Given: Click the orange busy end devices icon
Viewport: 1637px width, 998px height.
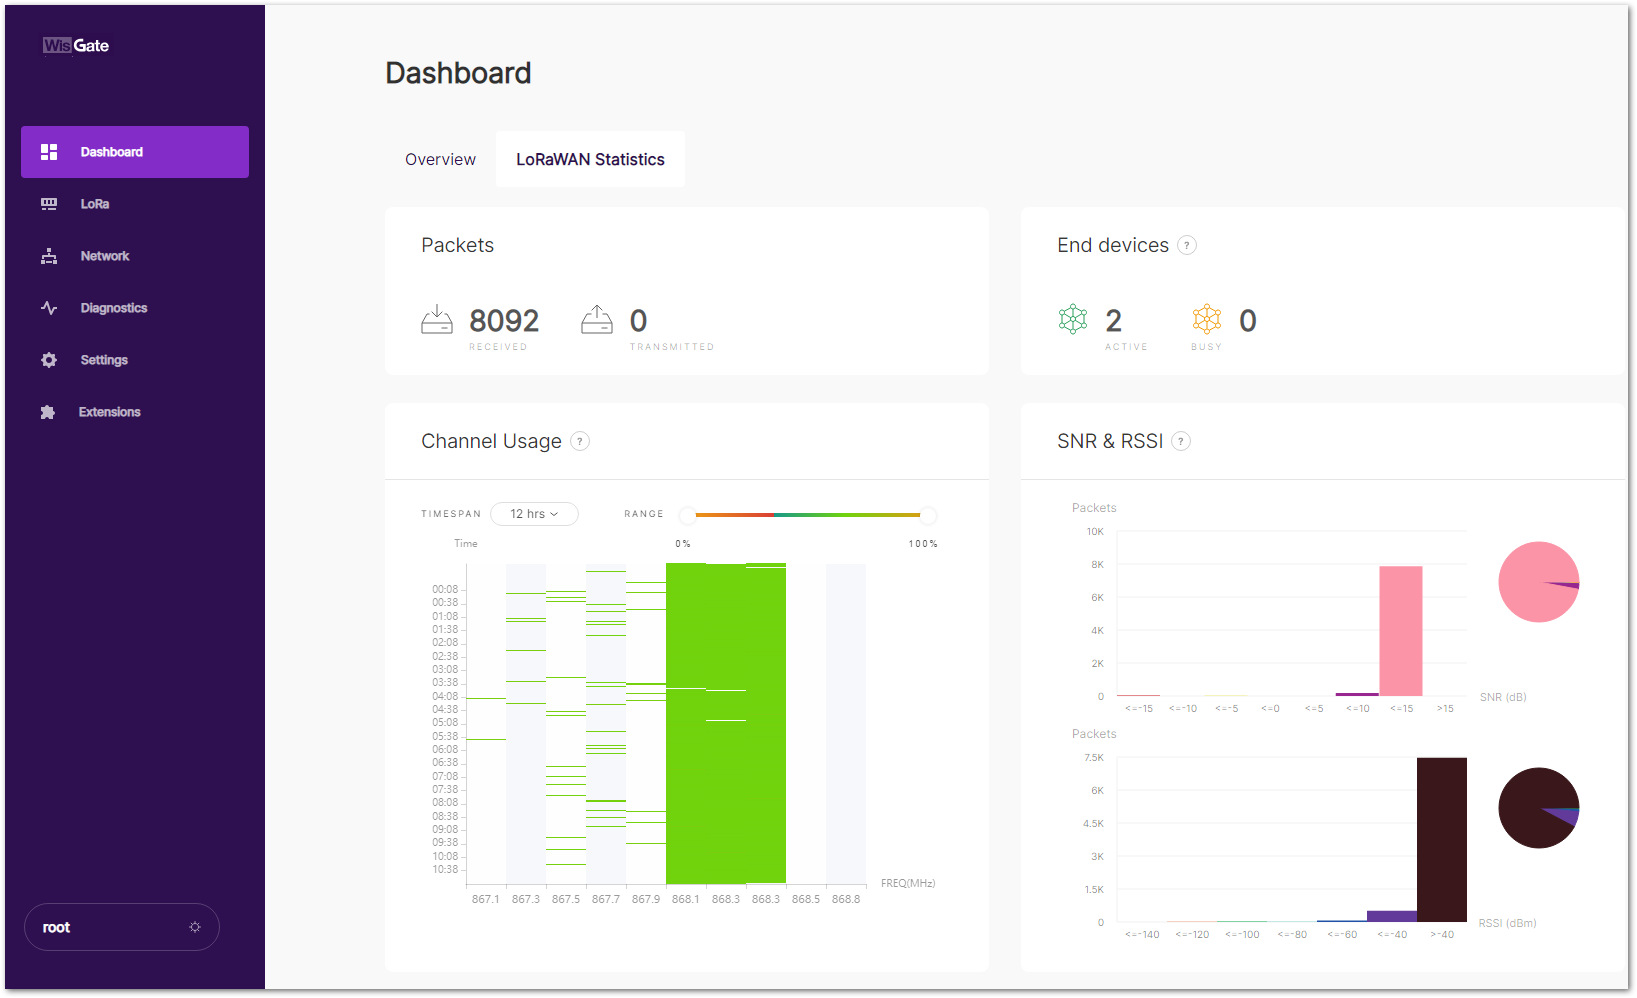Looking at the screenshot, I should (x=1207, y=320).
